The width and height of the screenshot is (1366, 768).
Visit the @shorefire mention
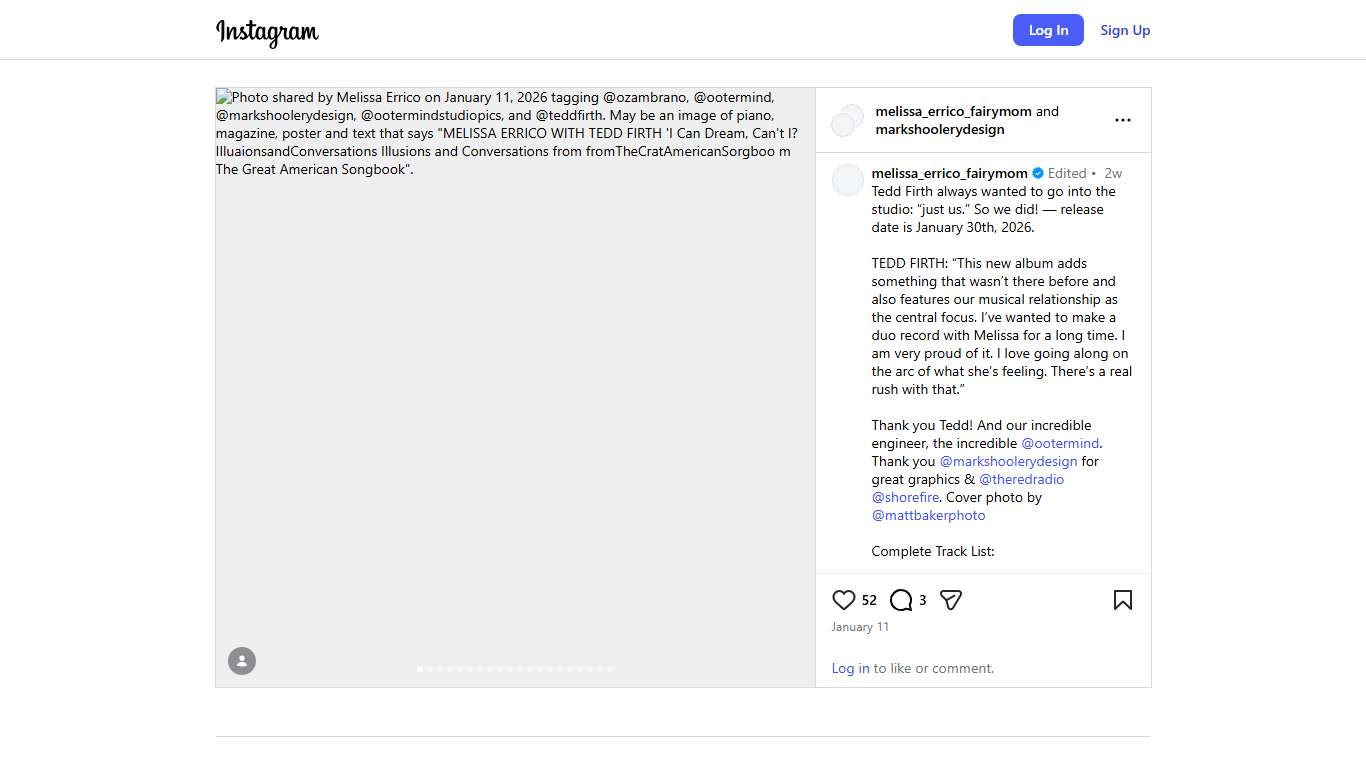pyautogui.click(x=905, y=497)
